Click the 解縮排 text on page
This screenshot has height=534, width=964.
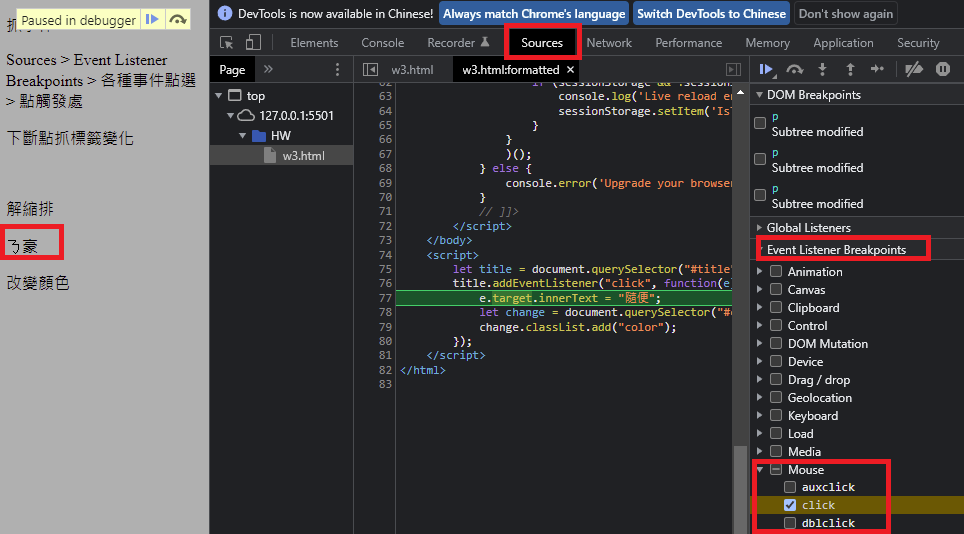(30, 209)
